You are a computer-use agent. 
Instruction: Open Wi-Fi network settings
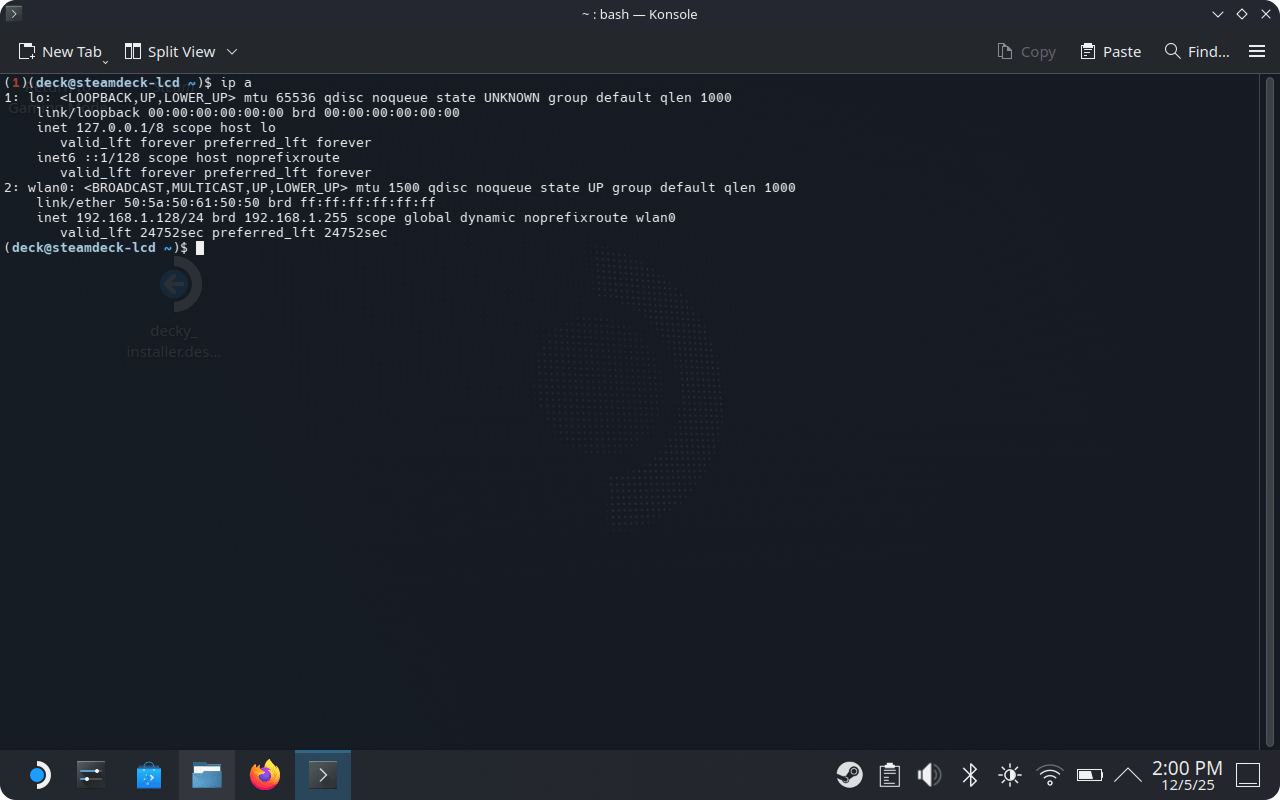[x=1049, y=775]
